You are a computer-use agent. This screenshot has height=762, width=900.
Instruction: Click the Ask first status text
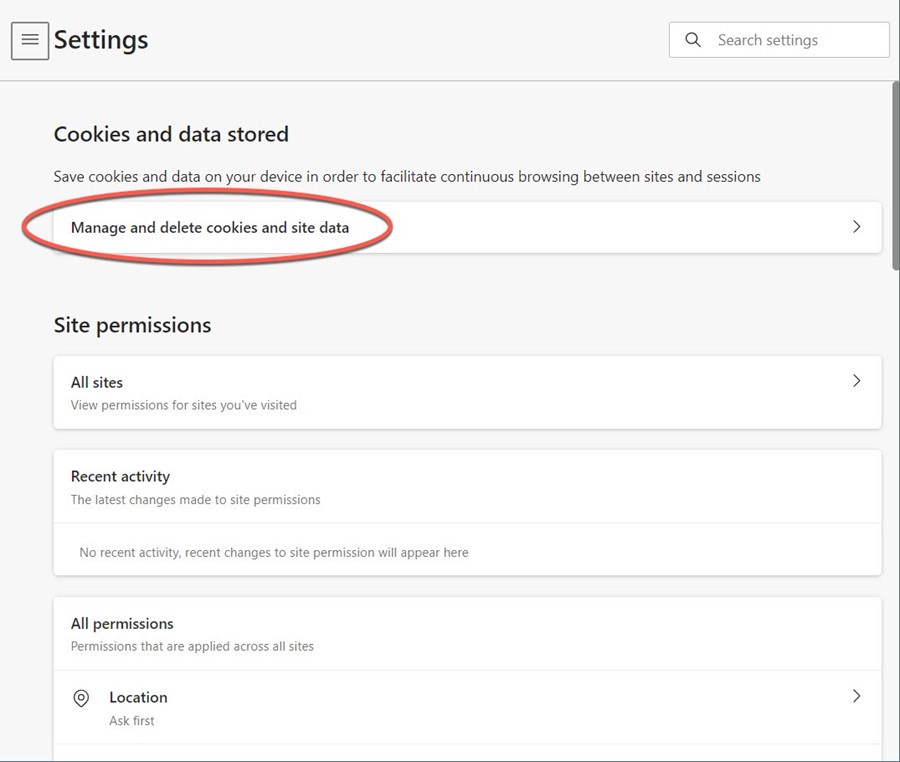pos(132,721)
